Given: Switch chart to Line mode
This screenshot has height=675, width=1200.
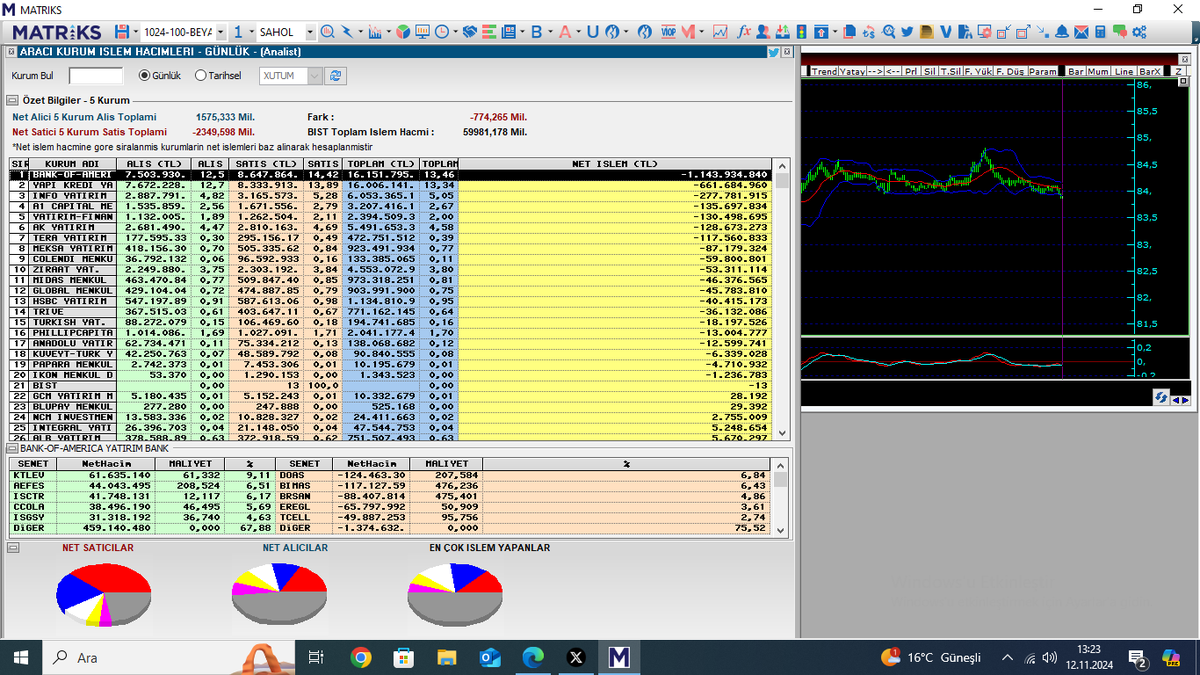Looking at the screenshot, I should (1124, 72).
